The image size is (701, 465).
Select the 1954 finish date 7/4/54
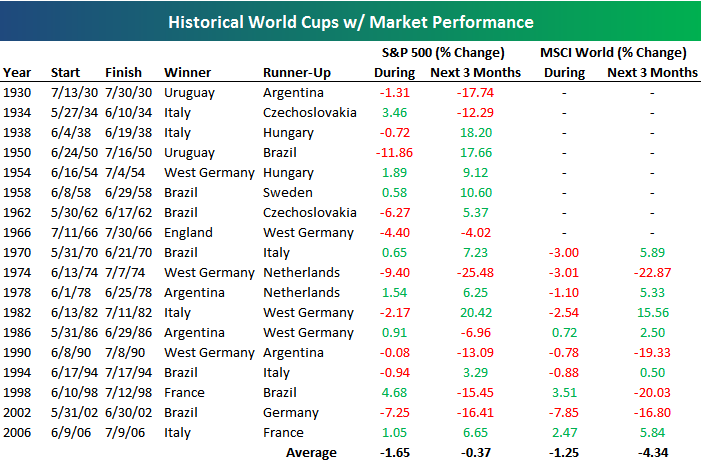point(125,173)
